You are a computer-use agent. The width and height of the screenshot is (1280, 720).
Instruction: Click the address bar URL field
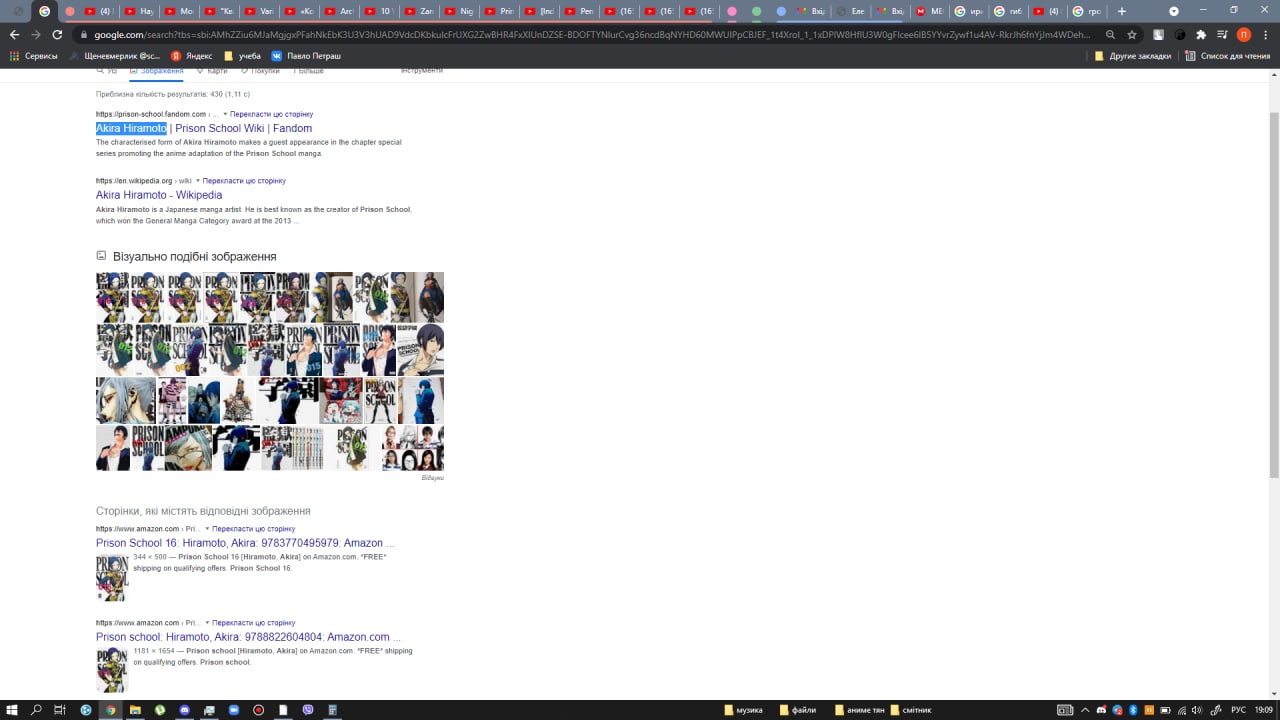[x=590, y=35]
